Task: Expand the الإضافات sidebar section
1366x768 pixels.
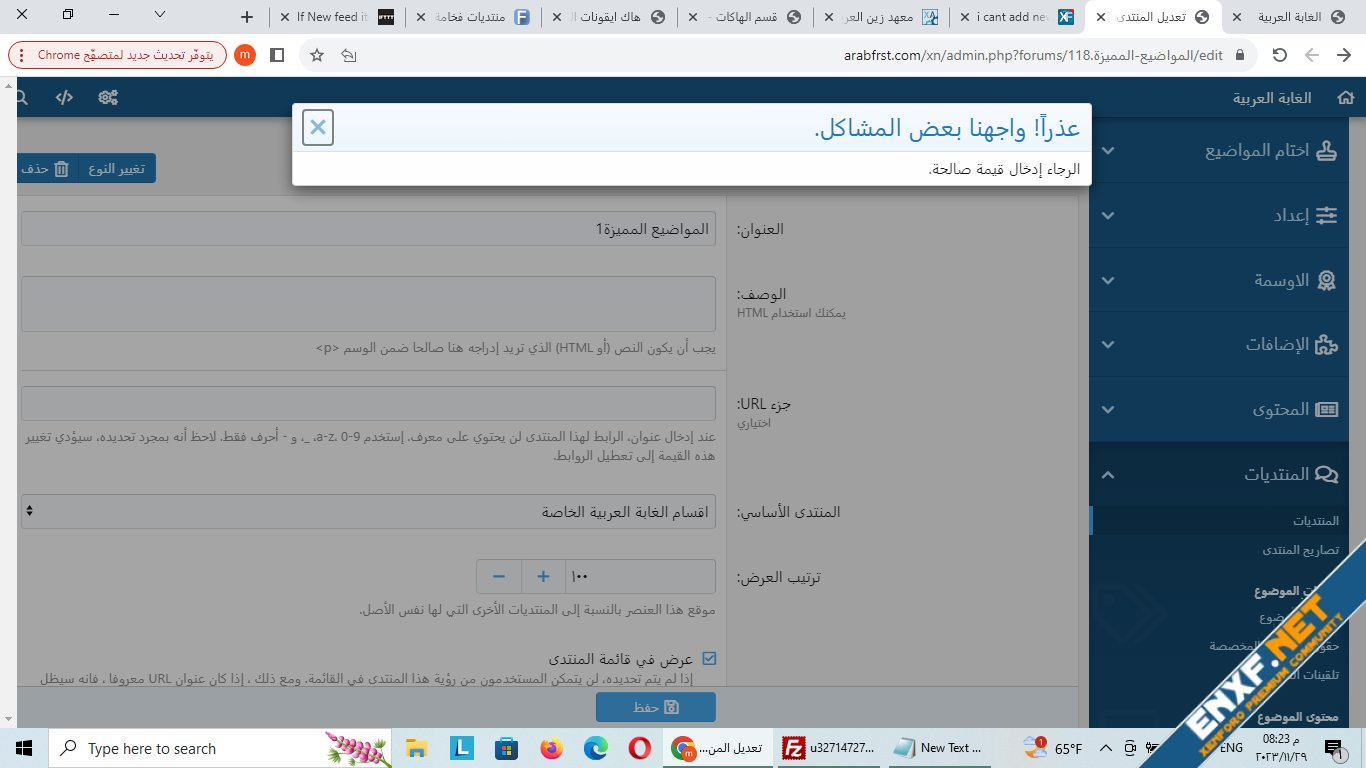Action: click(1226, 345)
